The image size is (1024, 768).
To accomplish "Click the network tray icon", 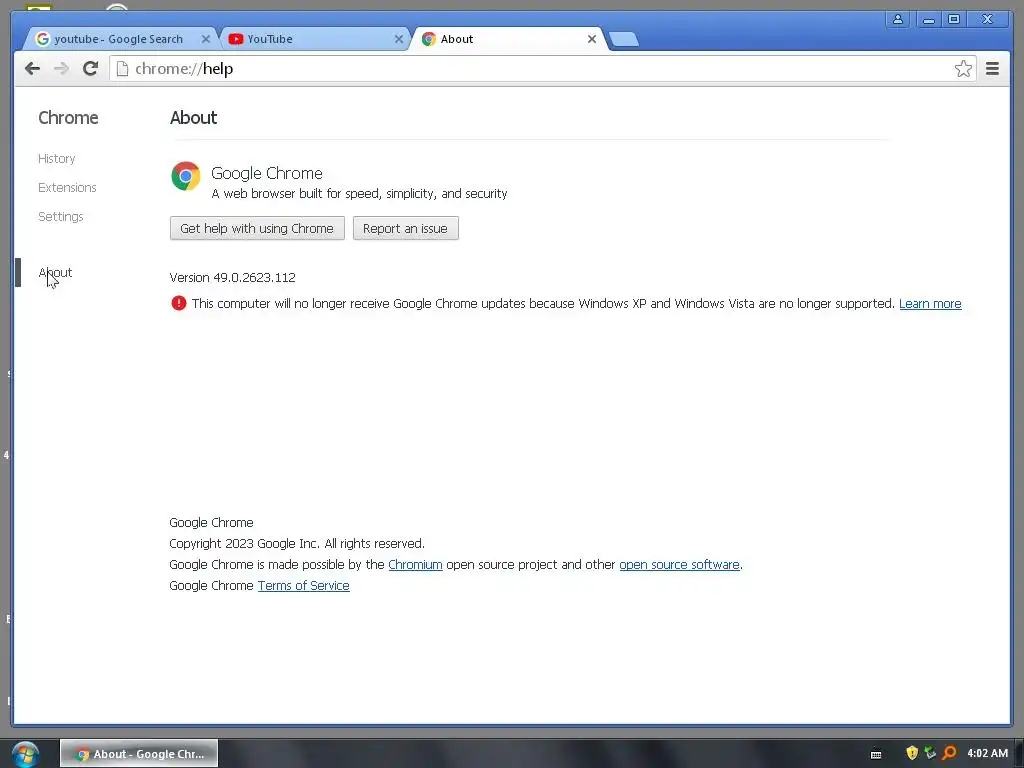I will (931, 753).
